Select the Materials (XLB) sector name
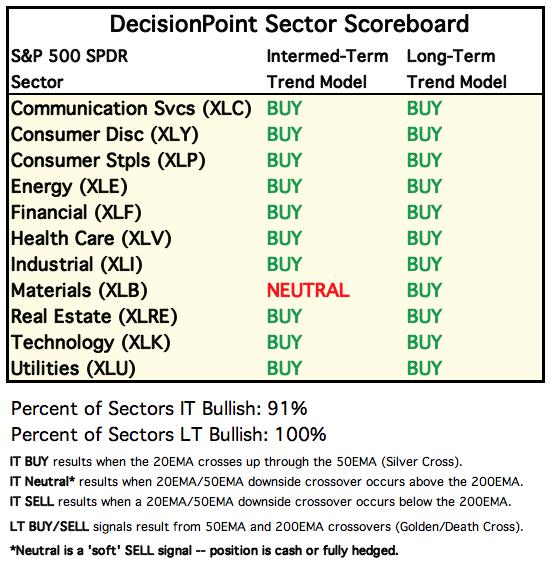 click(x=79, y=291)
